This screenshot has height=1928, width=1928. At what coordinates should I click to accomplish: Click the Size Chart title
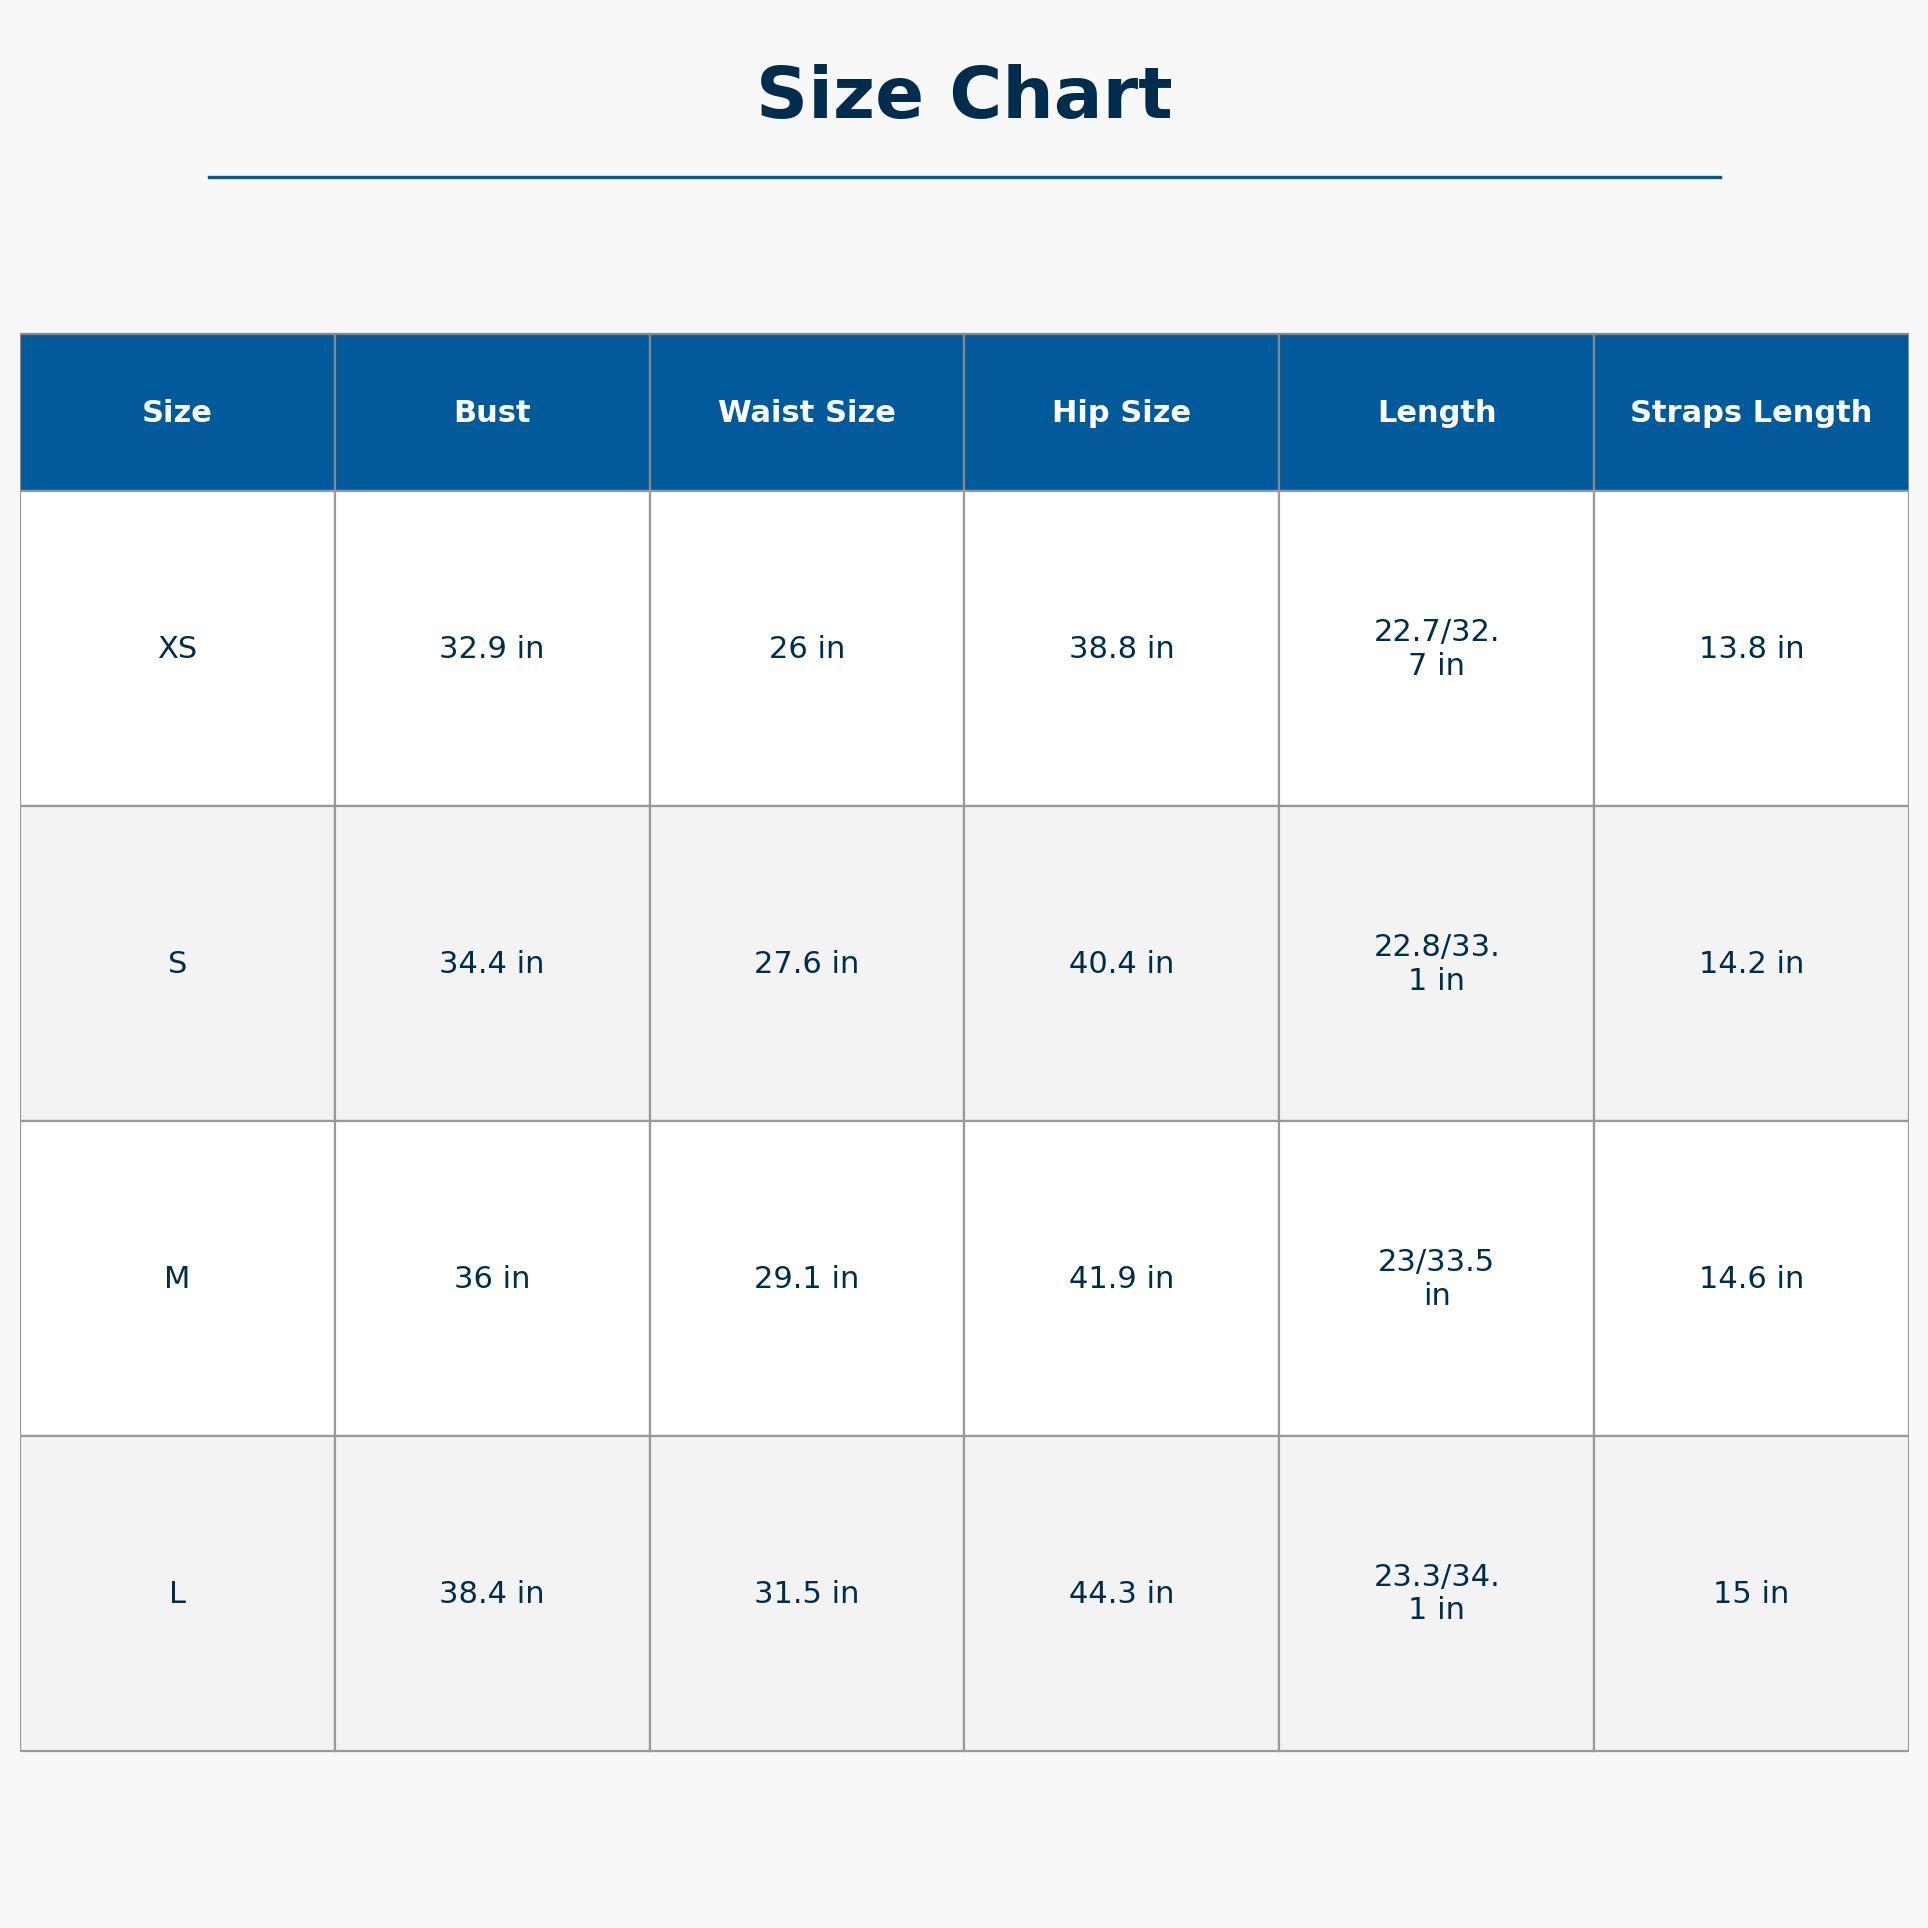point(964,96)
